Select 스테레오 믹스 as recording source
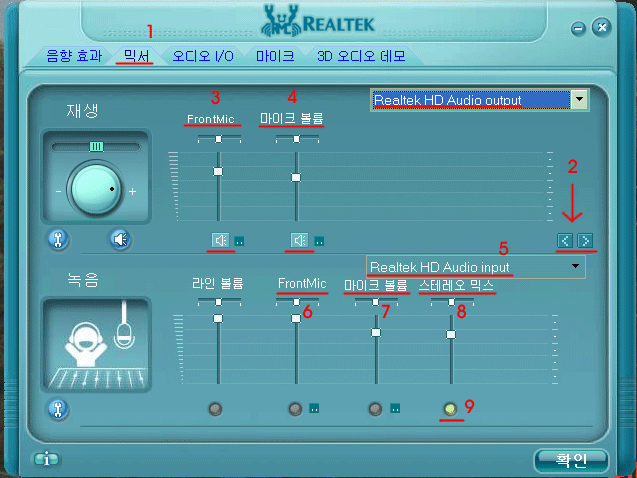 [450, 409]
